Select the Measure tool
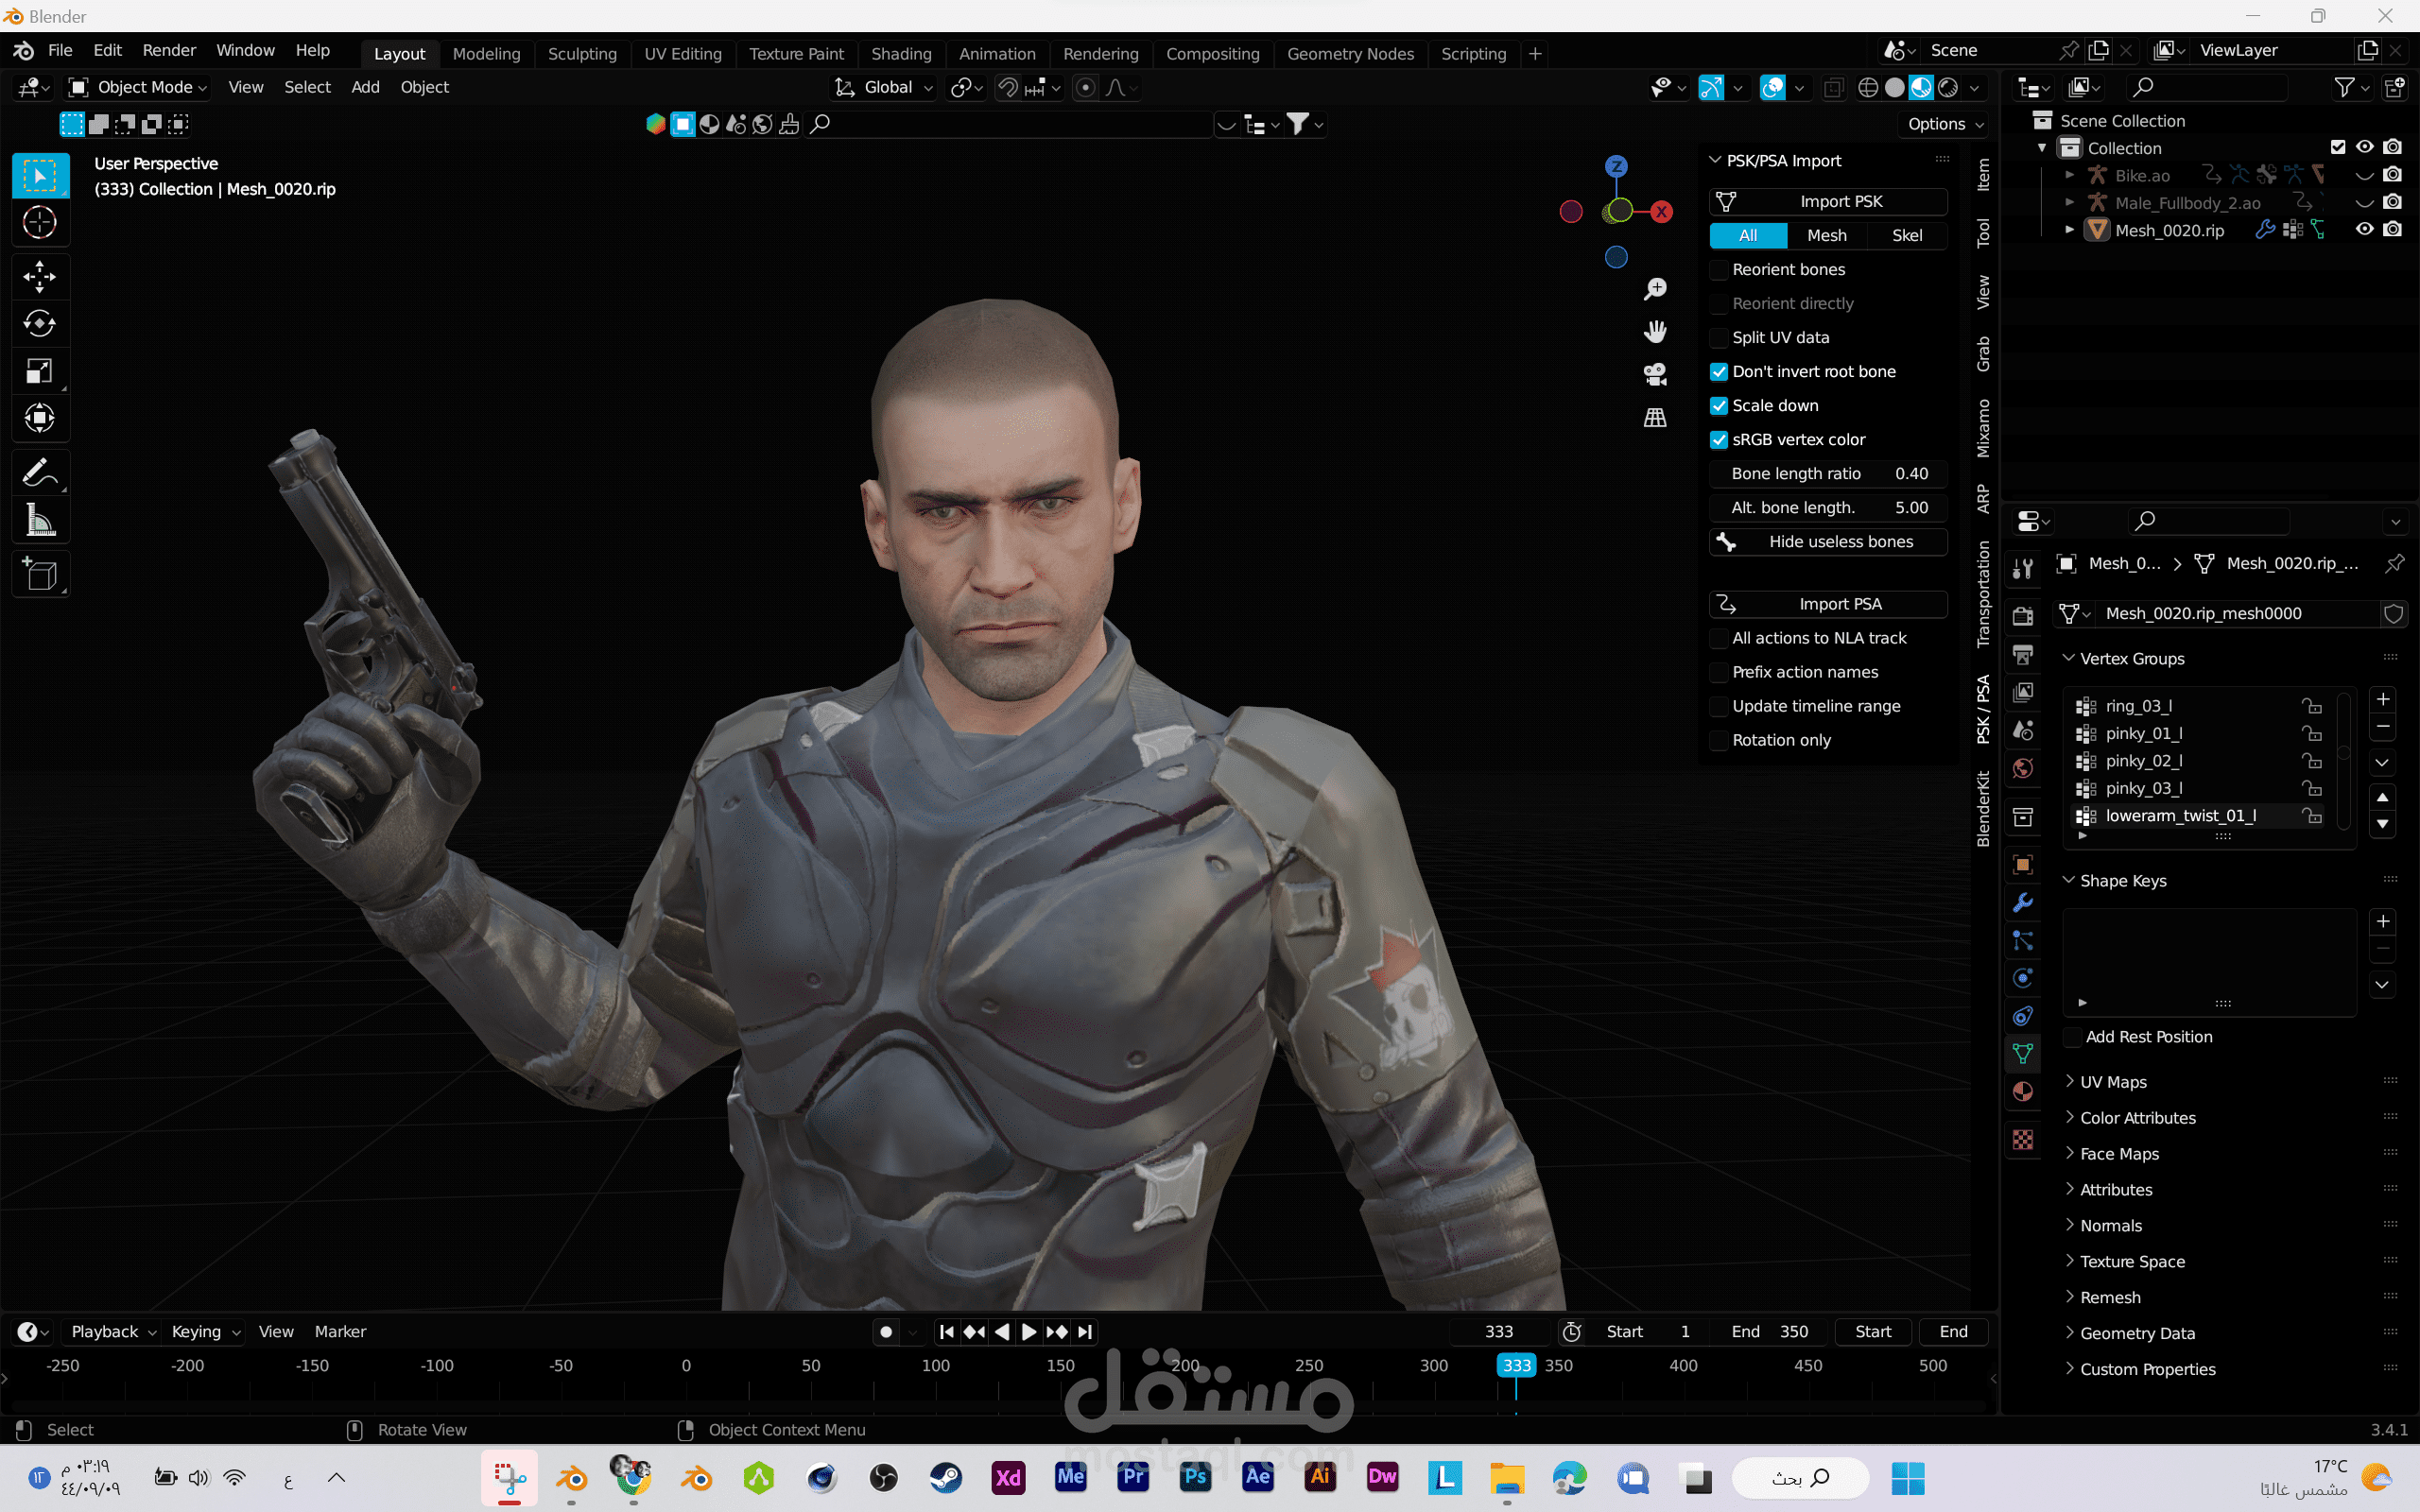 pyautogui.click(x=40, y=520)
